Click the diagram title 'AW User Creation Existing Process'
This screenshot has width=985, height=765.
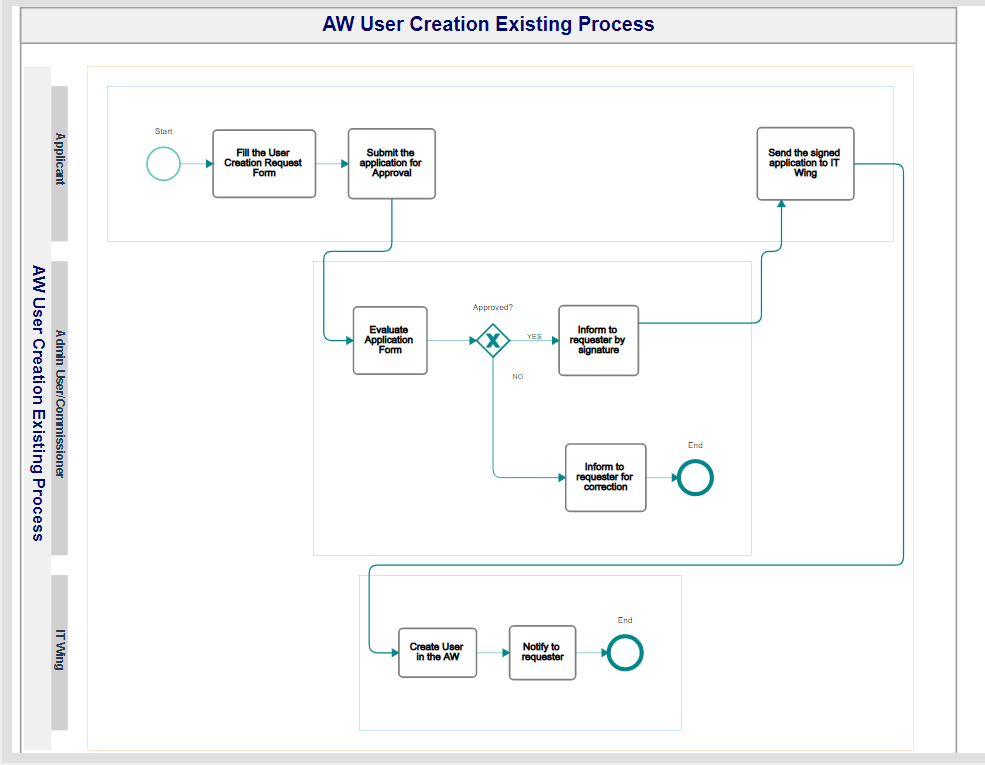pyautogui.click(x=488, y=24)
